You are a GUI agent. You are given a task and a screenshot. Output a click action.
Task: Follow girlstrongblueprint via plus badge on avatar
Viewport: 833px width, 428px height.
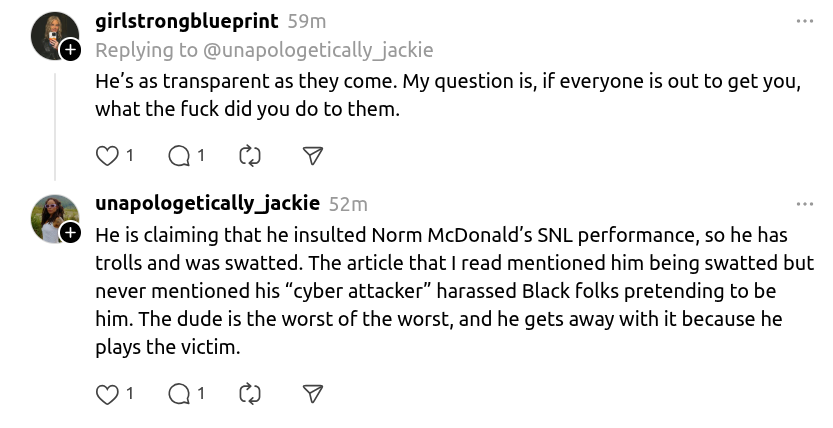[70, 50]
